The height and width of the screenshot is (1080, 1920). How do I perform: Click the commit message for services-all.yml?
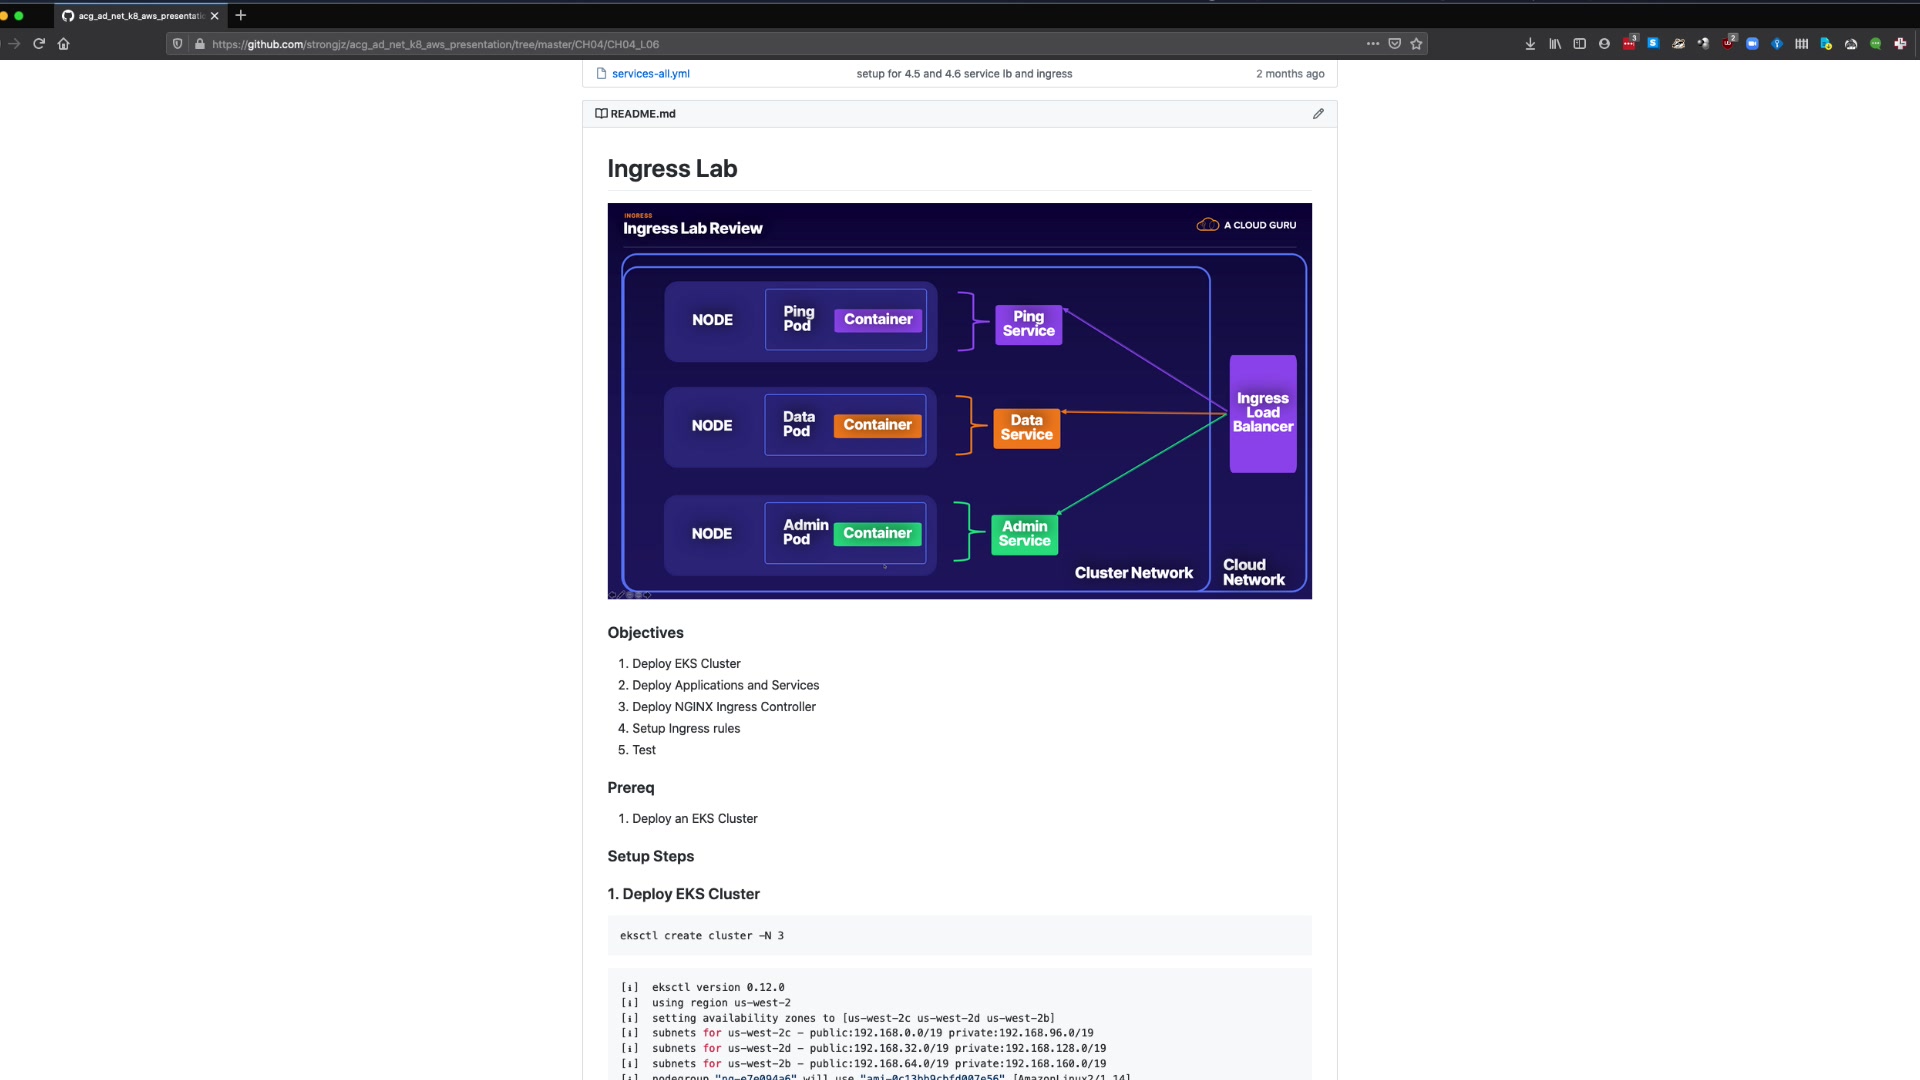[964, 74]
